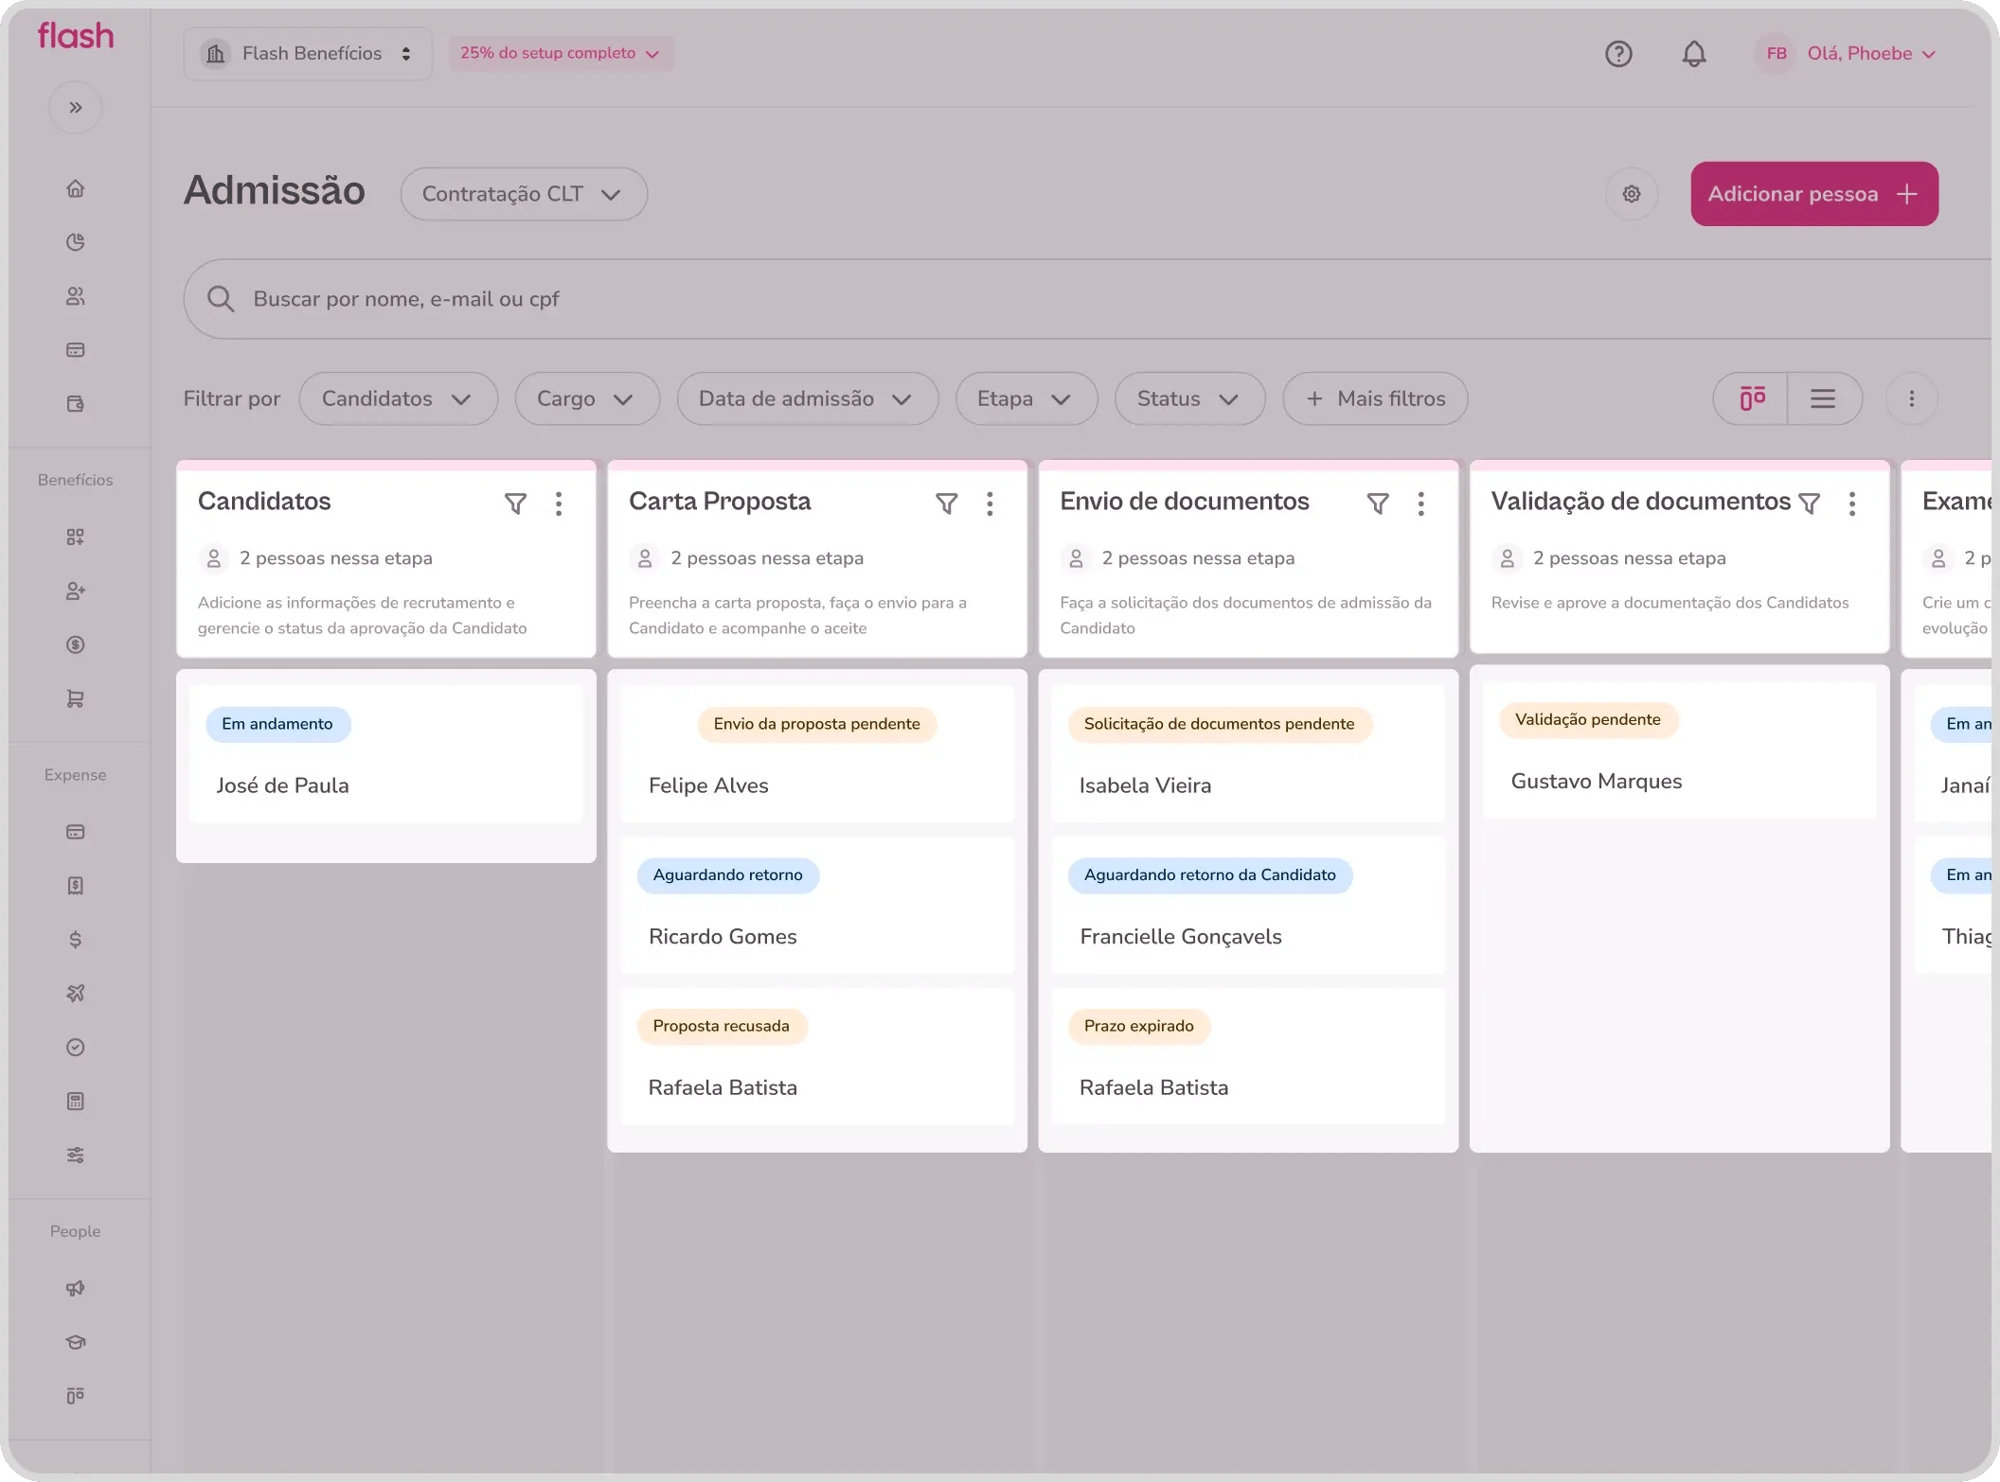Filter the Carta Proposta column
The width and height of the screenshot is (2000, 1482).
pyautogui.click(x=946, y=504)
